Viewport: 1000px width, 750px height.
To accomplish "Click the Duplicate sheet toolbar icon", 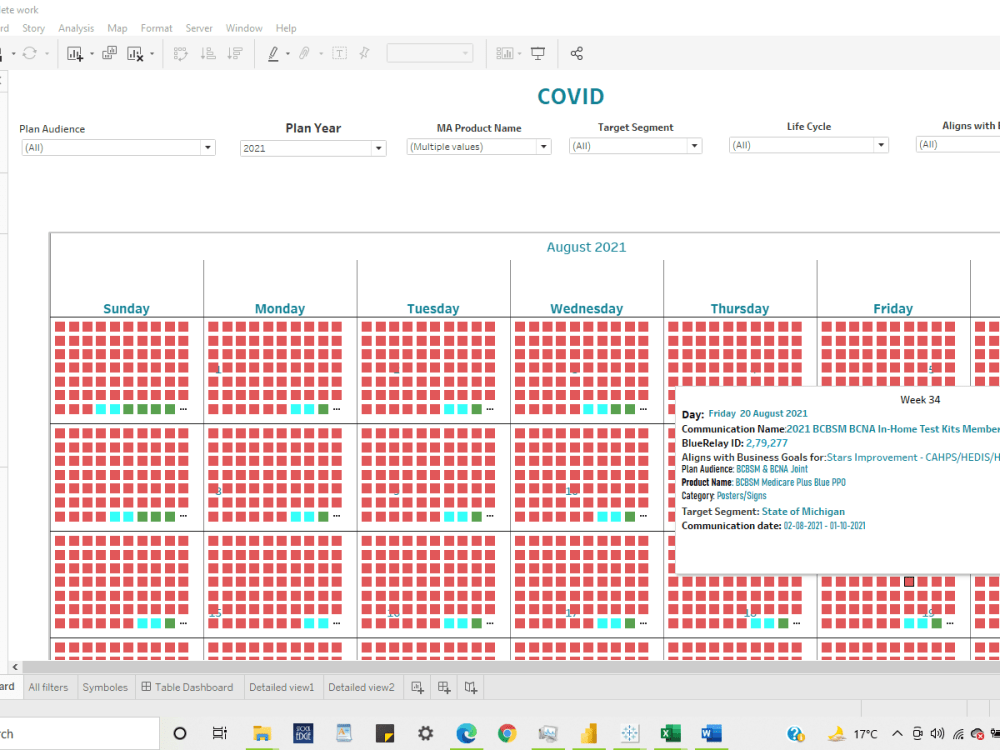I will [109, 53].
